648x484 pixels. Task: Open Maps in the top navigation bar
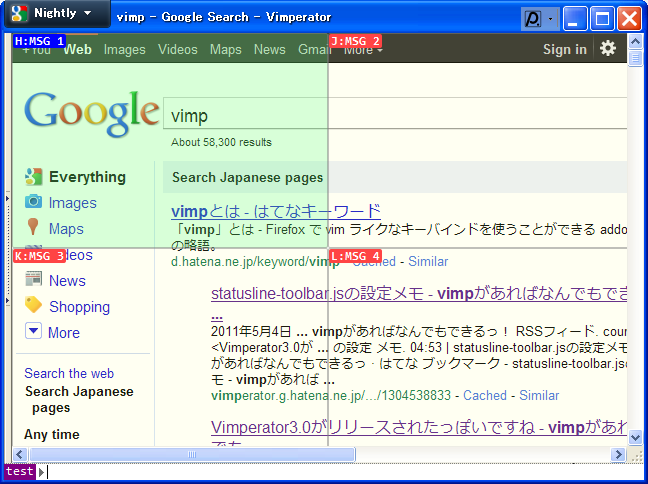click(226, 50)
